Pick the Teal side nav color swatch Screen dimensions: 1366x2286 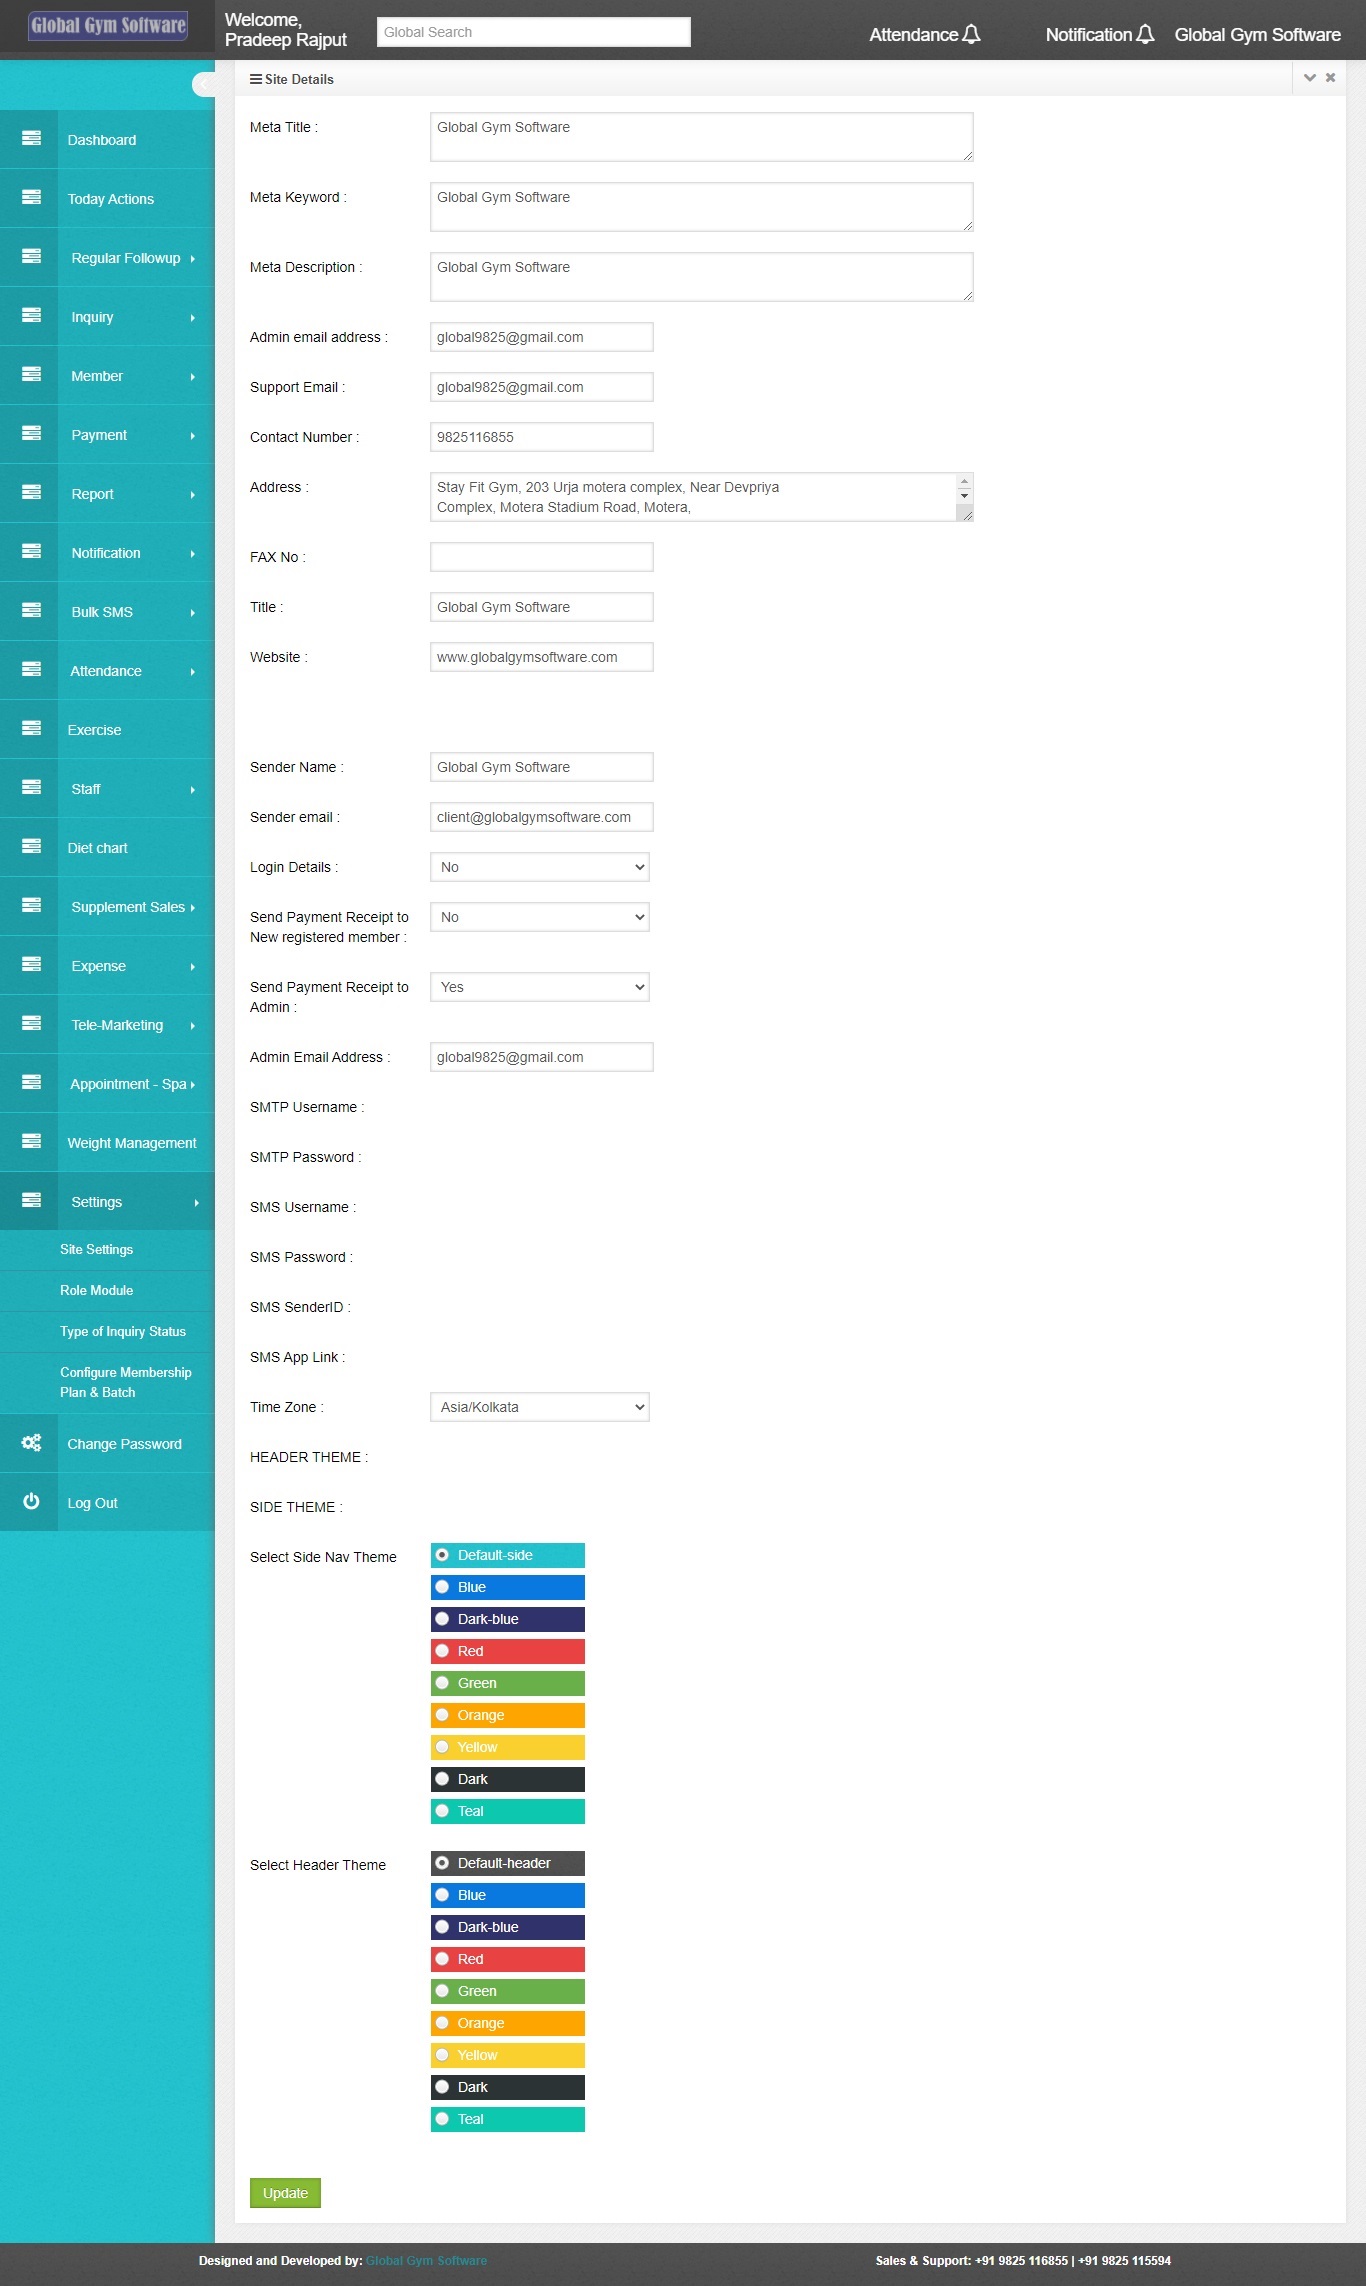coord(508,1811)
